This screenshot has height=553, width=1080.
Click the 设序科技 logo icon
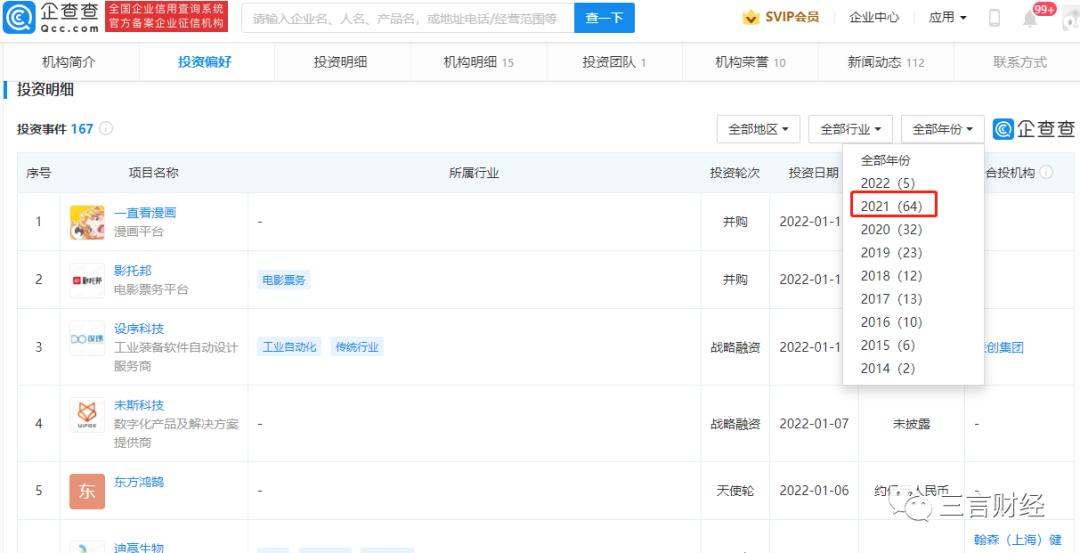87,338
